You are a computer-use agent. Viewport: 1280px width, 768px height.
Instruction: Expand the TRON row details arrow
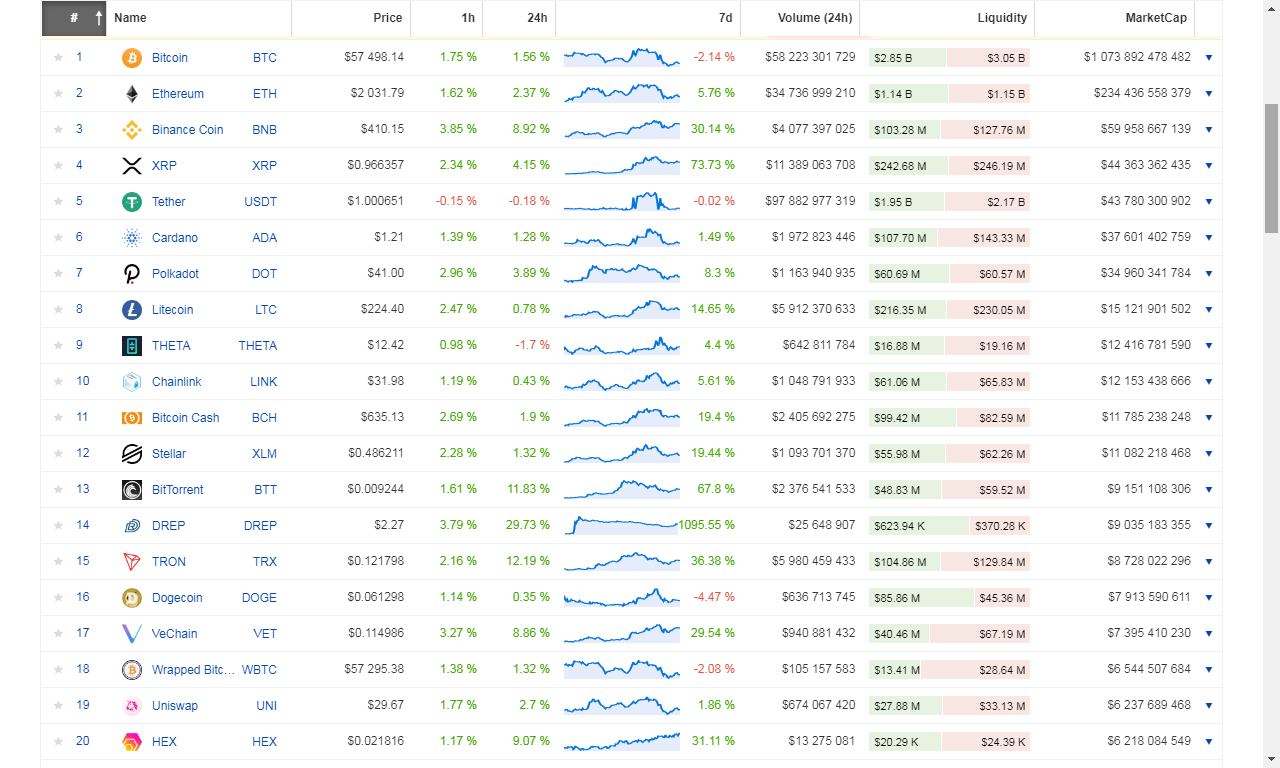[1208, 562]
